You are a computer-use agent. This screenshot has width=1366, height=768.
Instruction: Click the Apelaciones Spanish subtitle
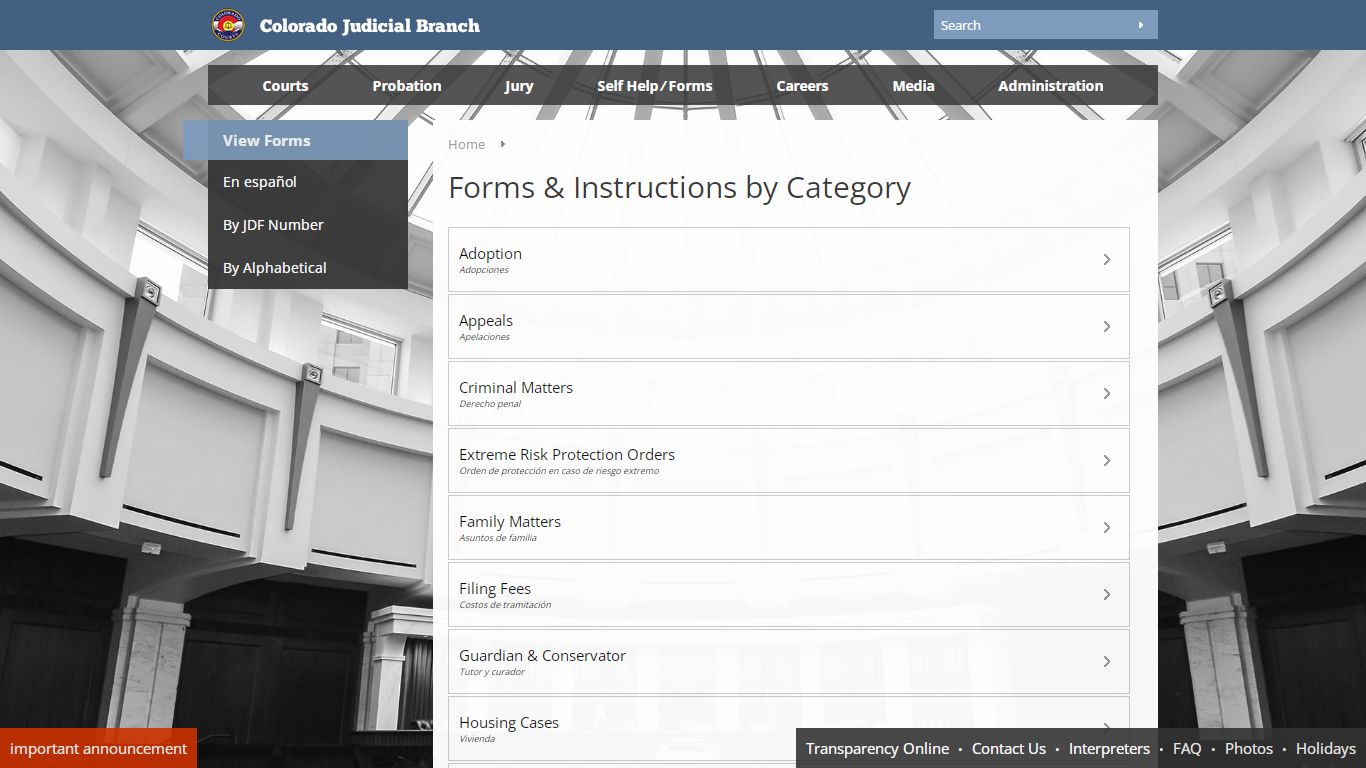485,337
